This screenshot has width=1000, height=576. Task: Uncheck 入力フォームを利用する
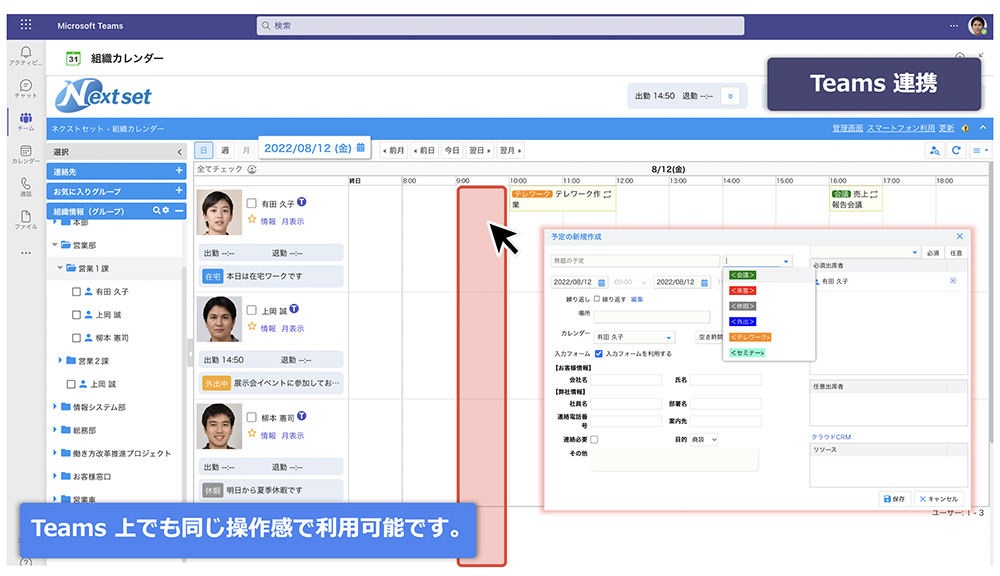(x=598, y=353)
